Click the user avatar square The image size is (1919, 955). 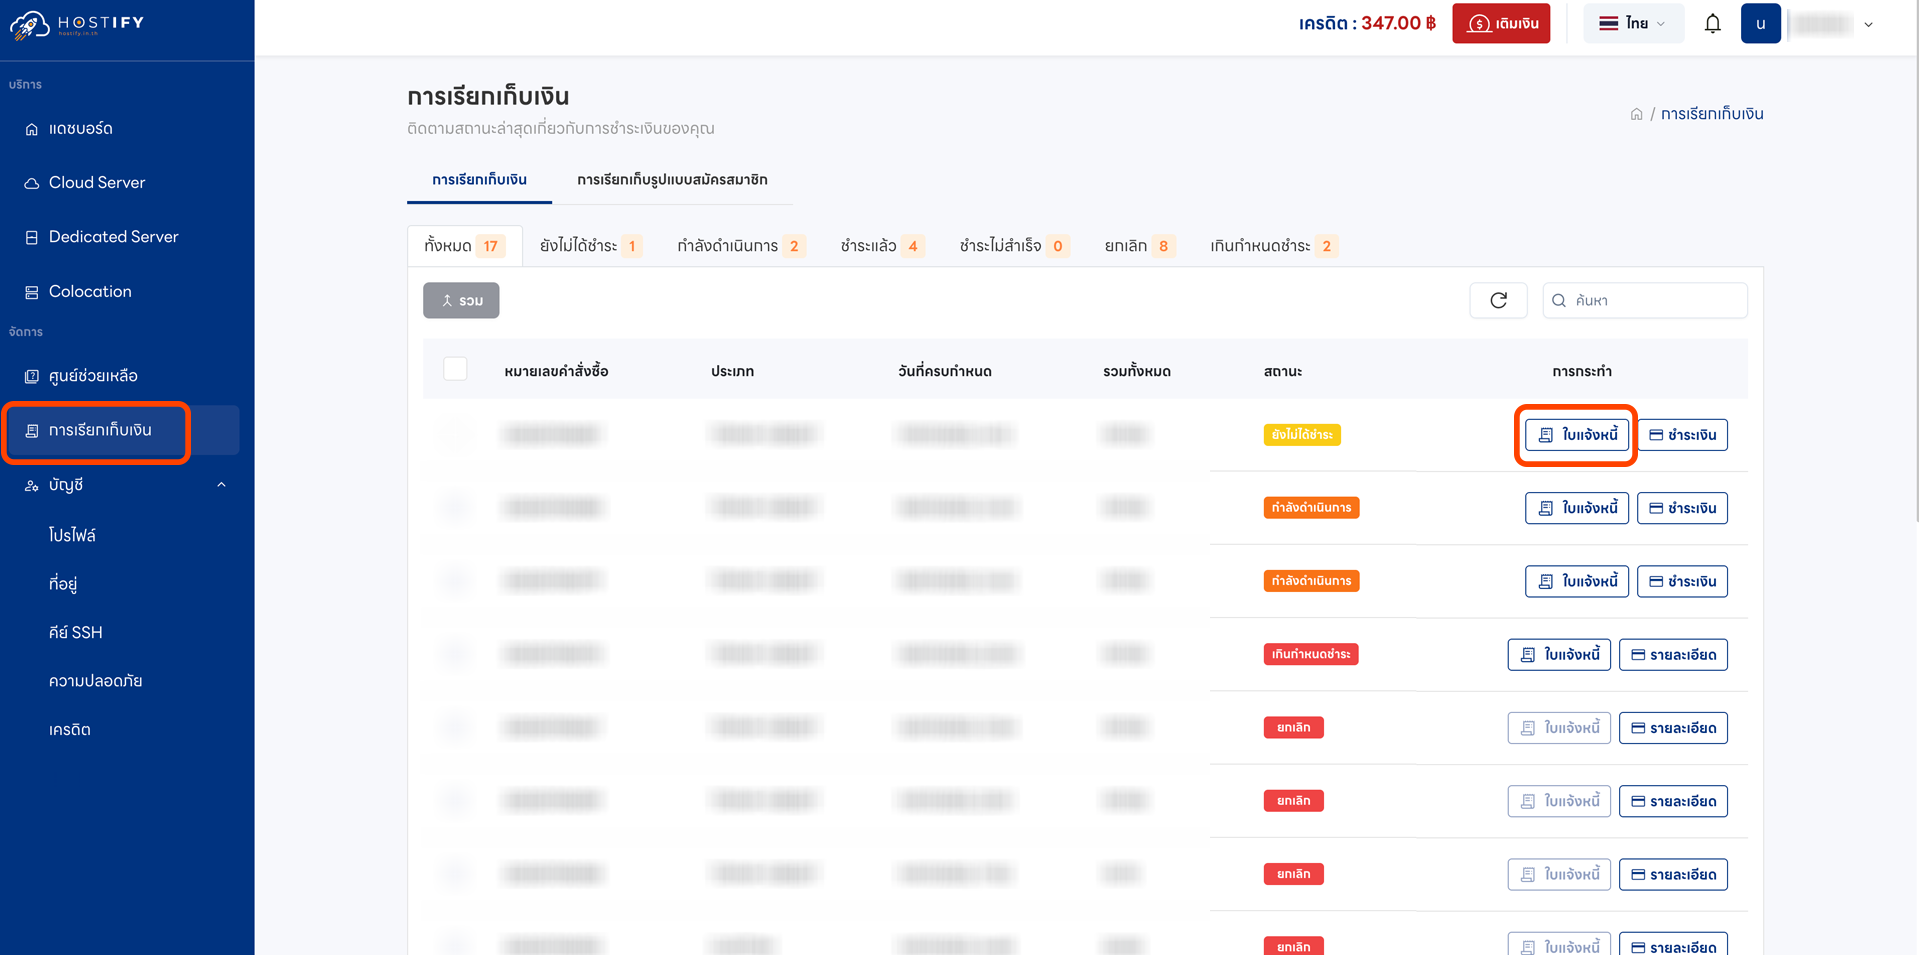(x=1760, y=24)
